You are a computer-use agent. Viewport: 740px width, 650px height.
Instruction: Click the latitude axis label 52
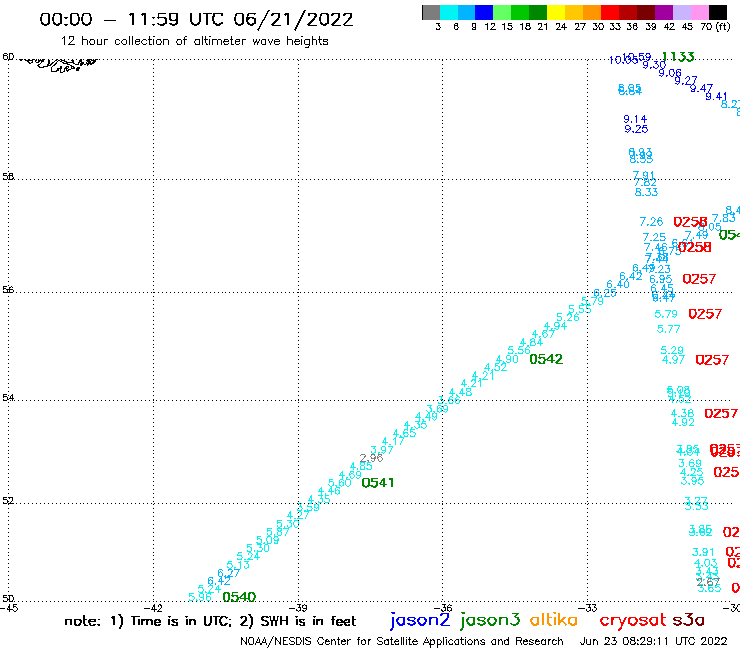pos(8,501)
